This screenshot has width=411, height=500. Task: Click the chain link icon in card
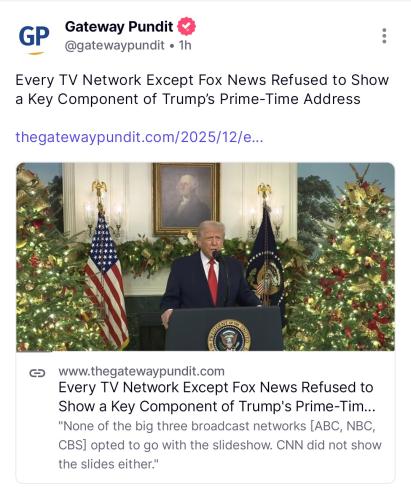pos(37,373)
